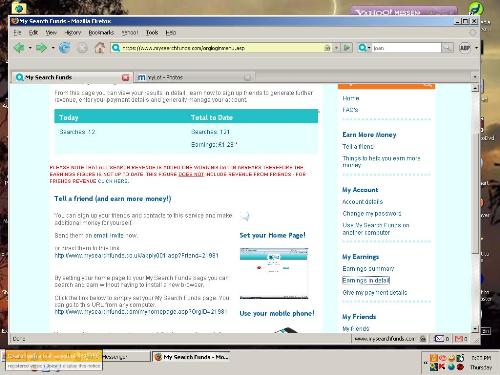Go forward with the green Forward arrow
The width and height of the screenshot is (500, 375).
coord(41,48)
